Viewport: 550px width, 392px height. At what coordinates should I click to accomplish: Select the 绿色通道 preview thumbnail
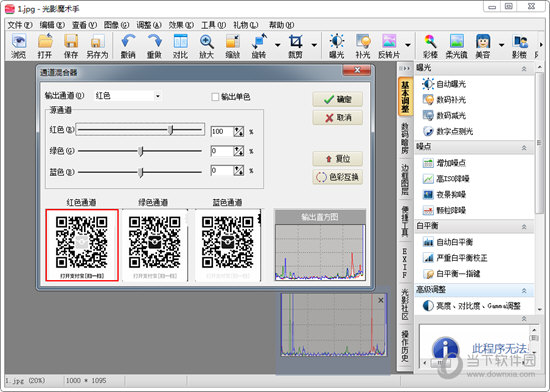click(x=155, y=245)
